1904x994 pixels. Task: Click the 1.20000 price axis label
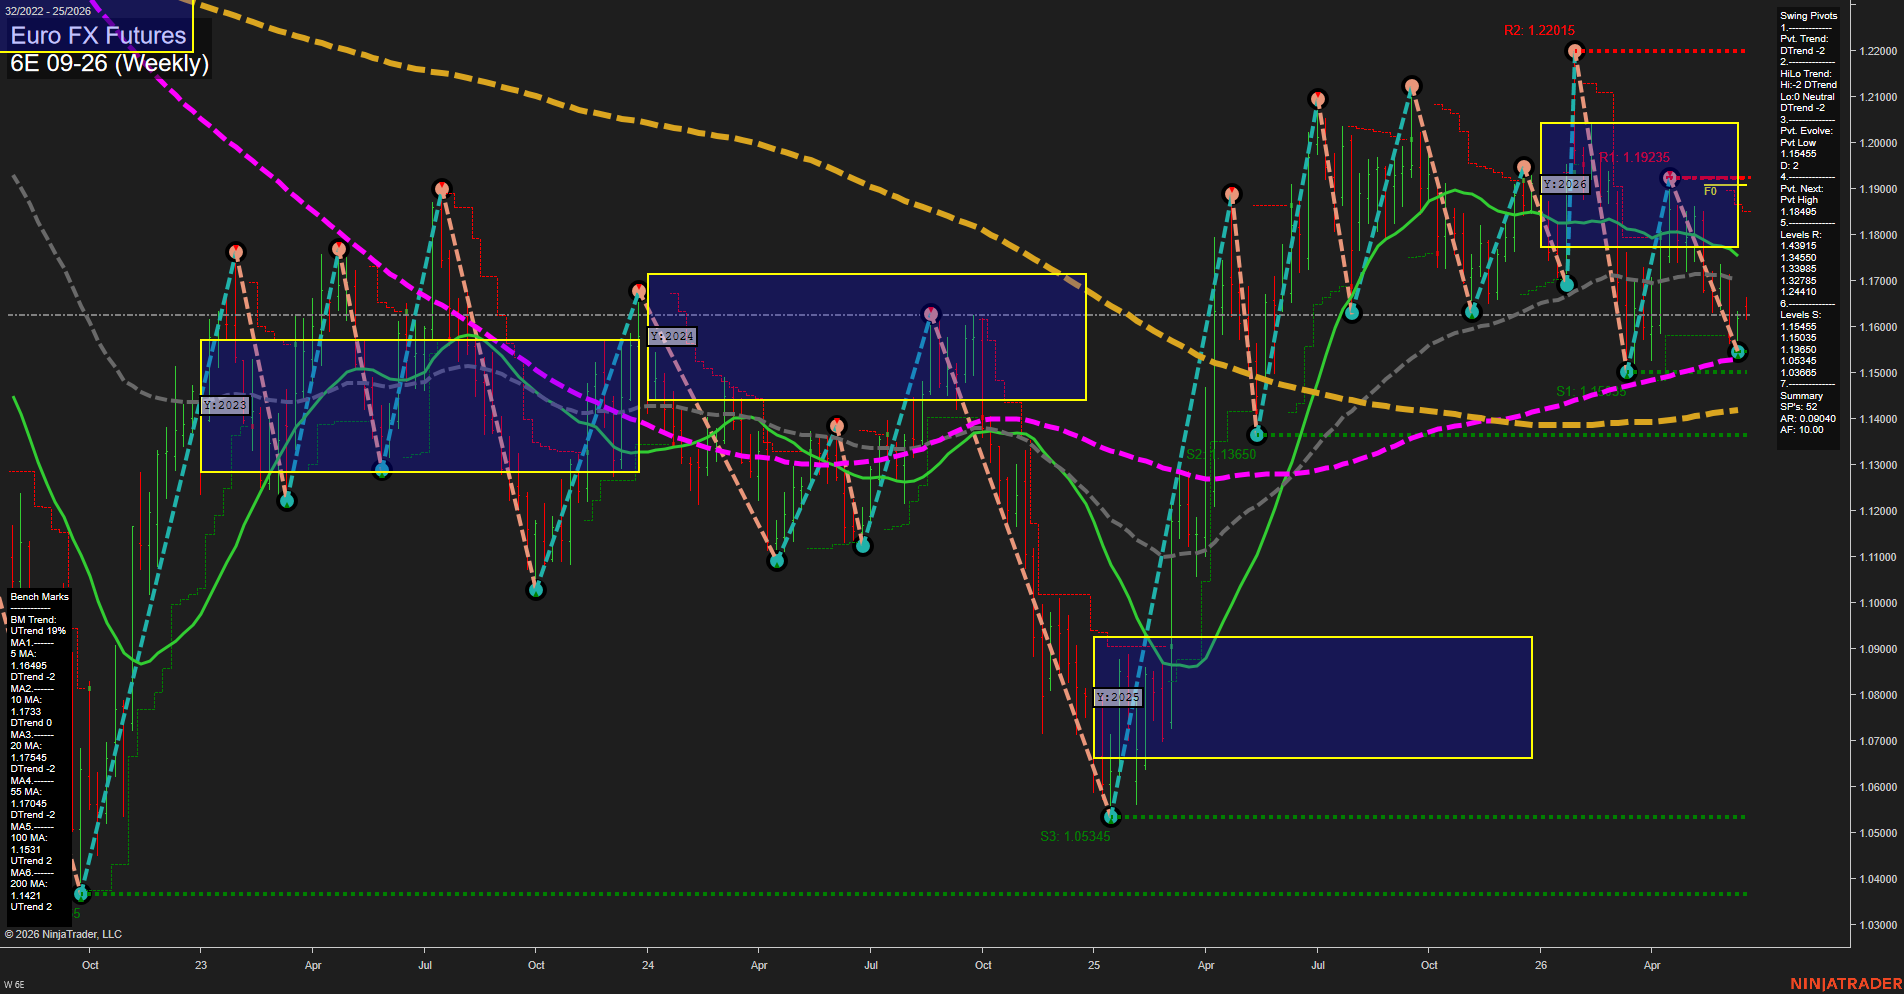(1877, 143)
